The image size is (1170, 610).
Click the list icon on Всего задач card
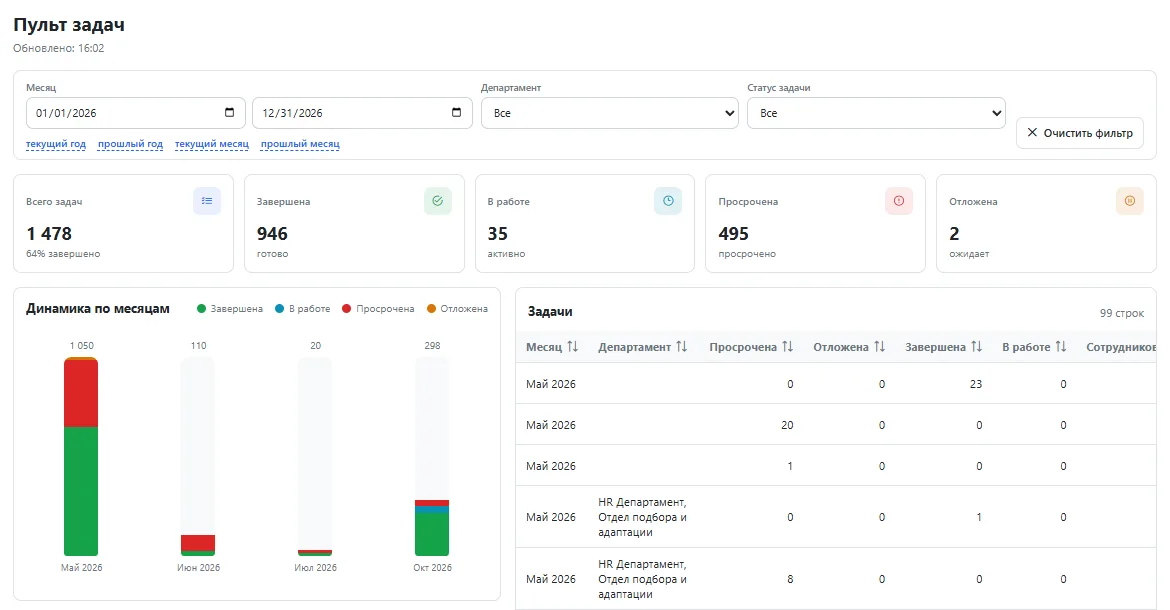(207, 201)
